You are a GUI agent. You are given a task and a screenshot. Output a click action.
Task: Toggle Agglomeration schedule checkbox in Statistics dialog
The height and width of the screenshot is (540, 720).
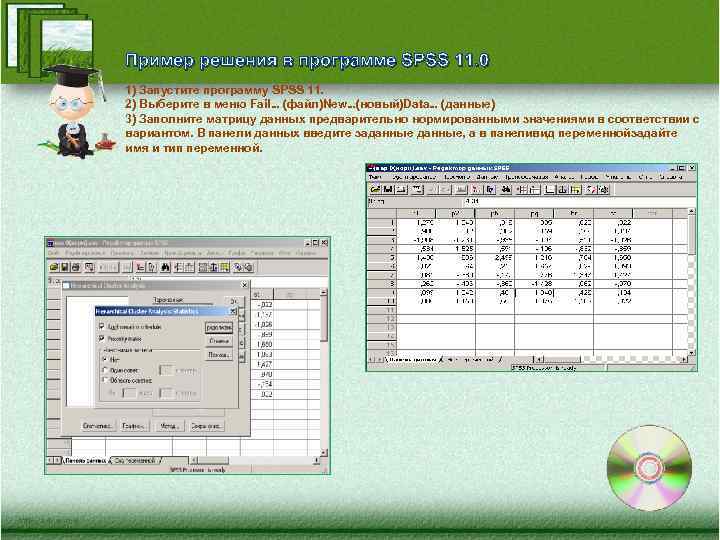tap(102, 326)
